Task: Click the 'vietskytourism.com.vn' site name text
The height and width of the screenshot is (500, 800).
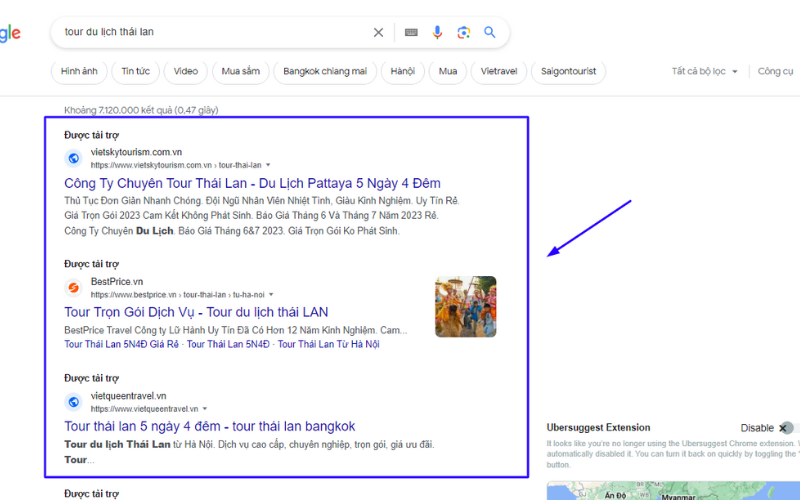Action: click(136, 152)
